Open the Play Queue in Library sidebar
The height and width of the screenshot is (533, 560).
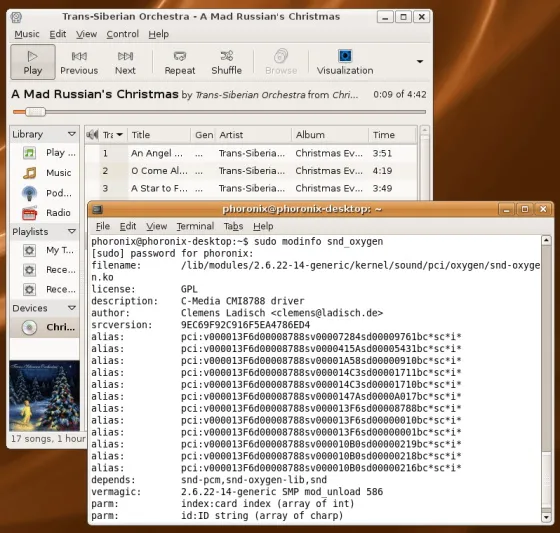[x=49, y=153]
